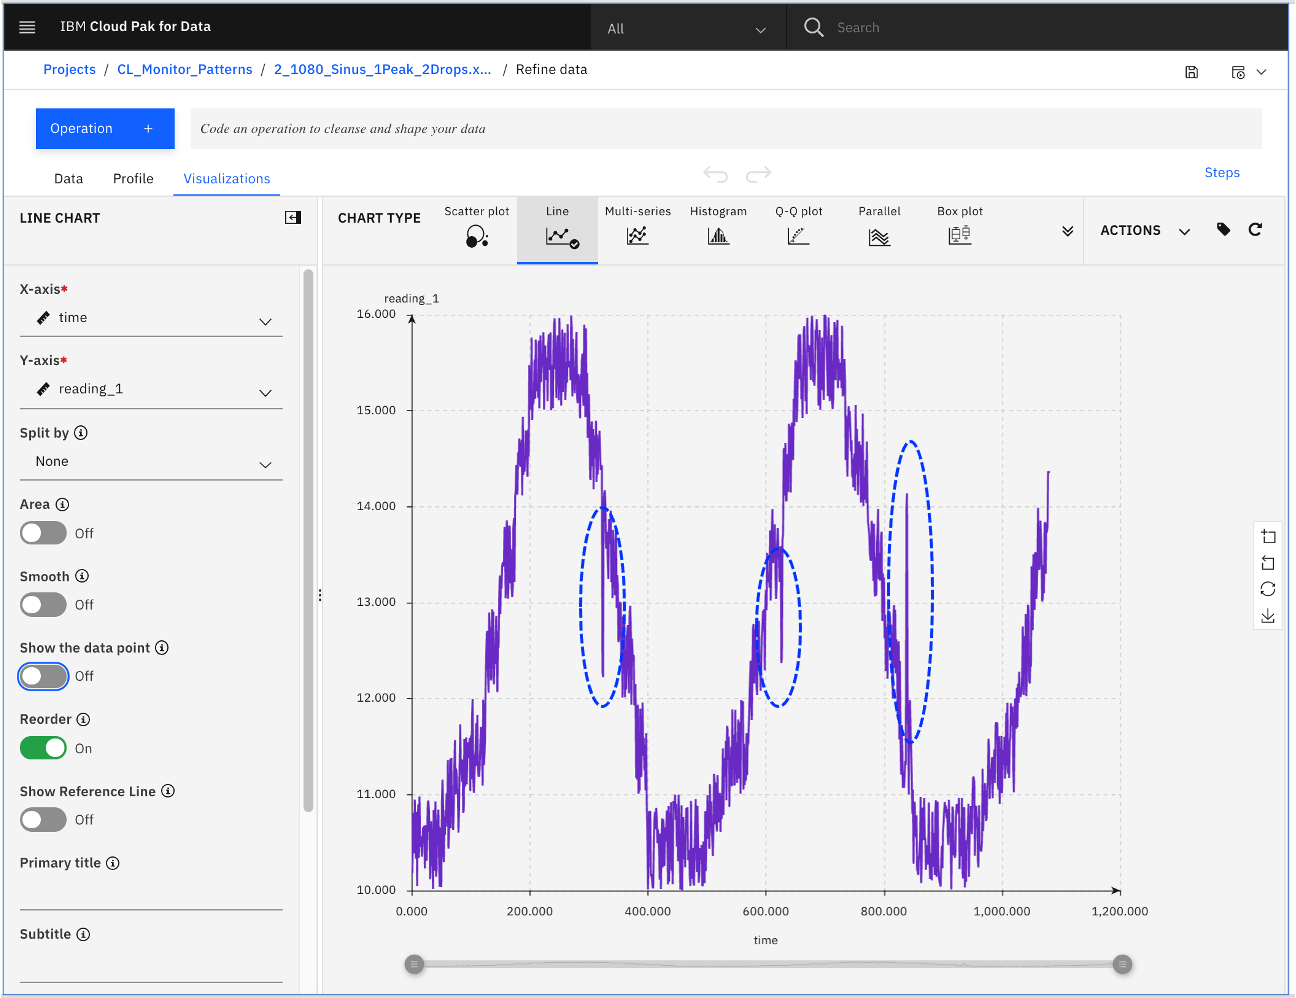Click the restore chart view icon

[1268, 589]
